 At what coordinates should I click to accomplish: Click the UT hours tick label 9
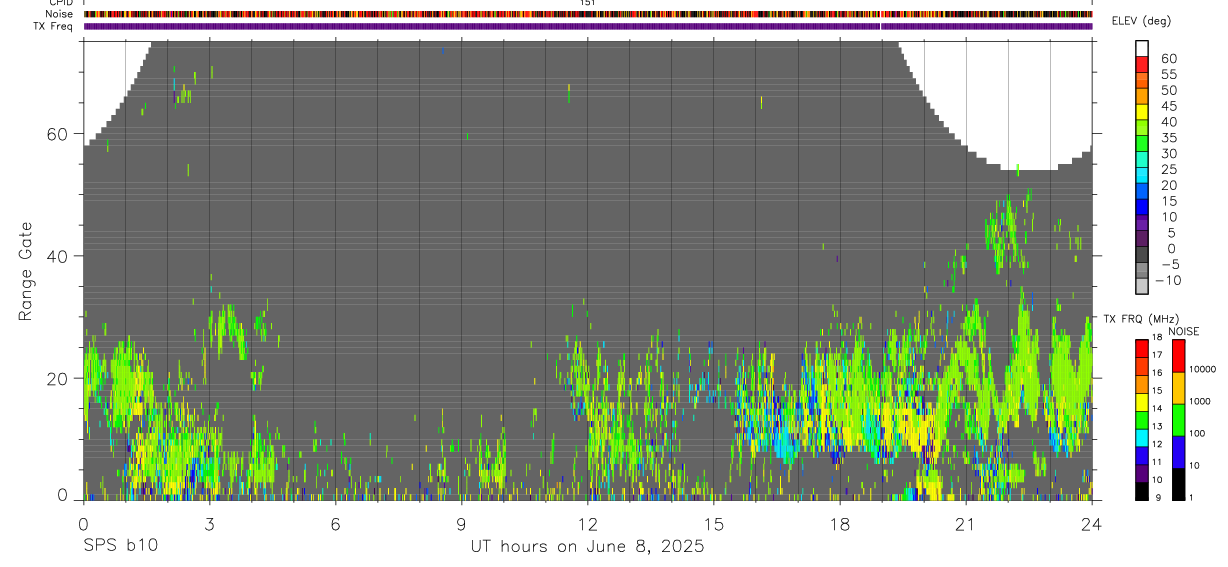pos(461,524)
